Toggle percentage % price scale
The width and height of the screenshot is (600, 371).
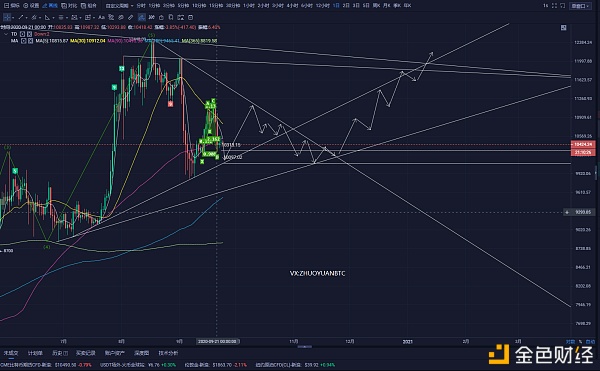580,342
